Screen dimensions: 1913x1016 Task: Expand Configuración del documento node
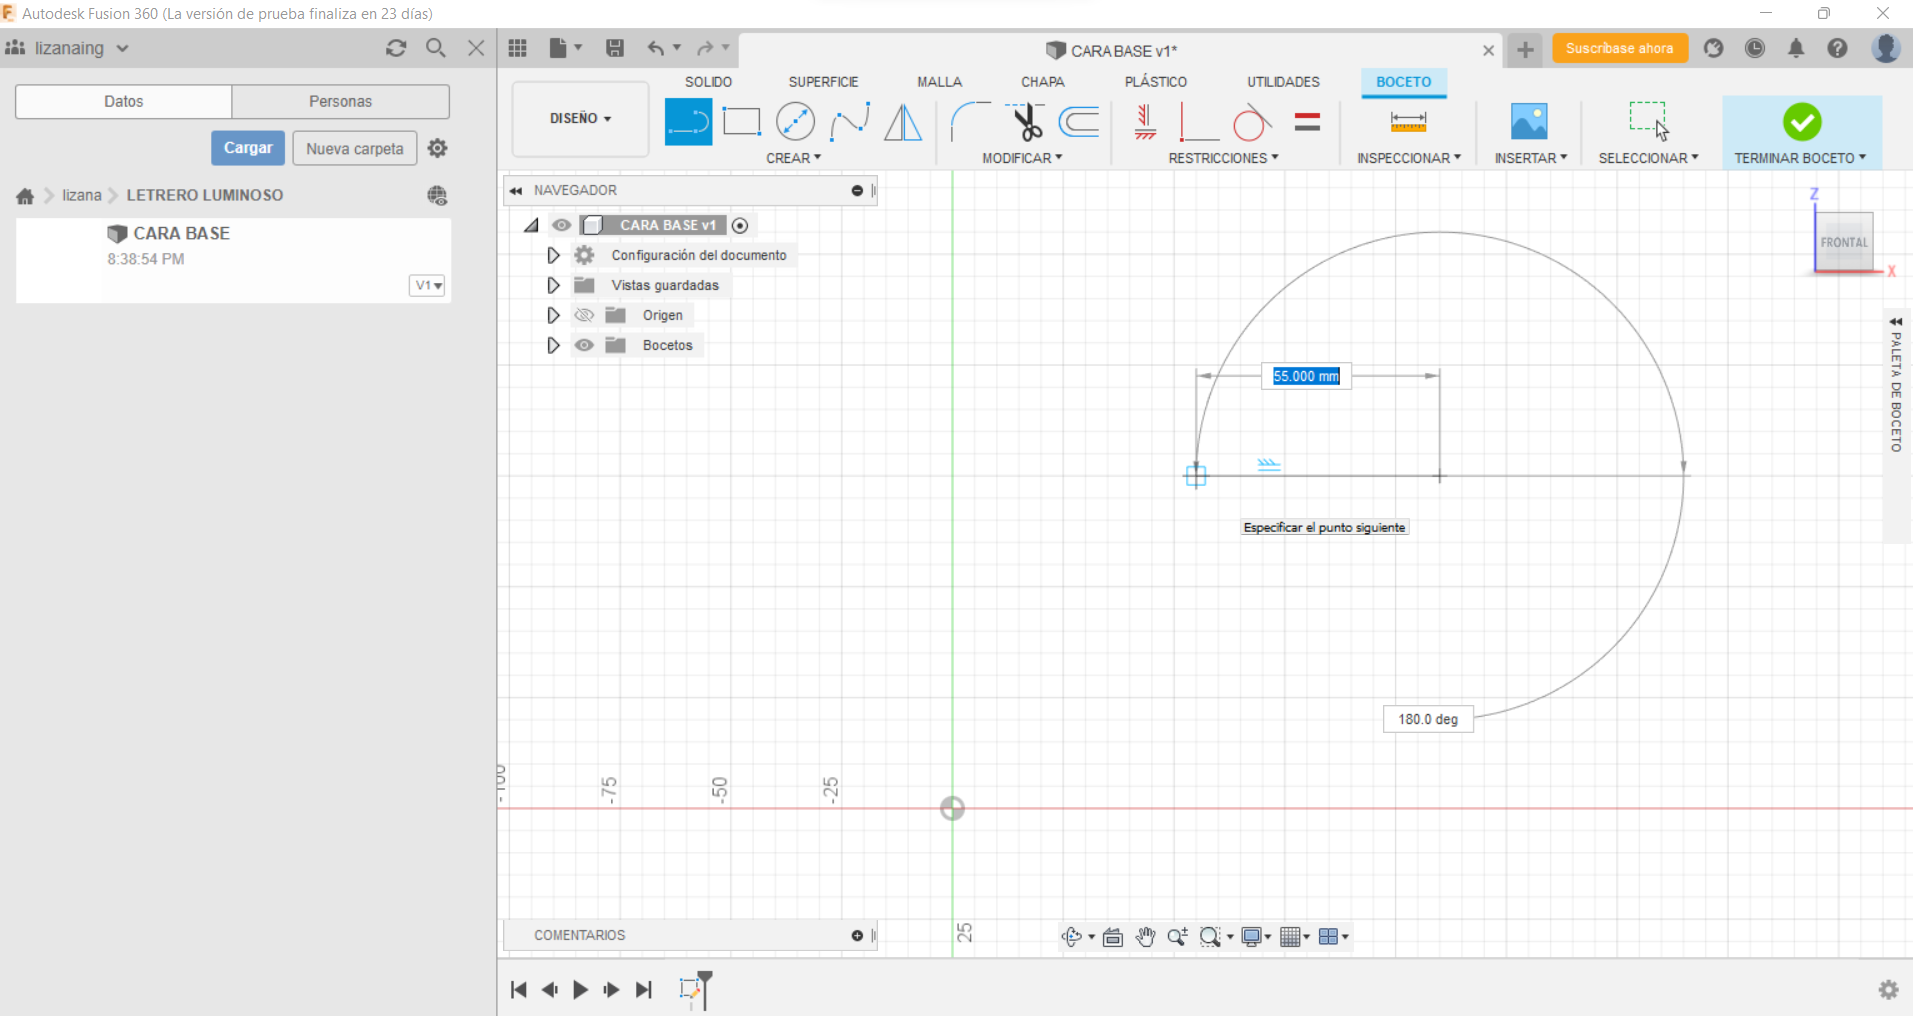(553, 255)
